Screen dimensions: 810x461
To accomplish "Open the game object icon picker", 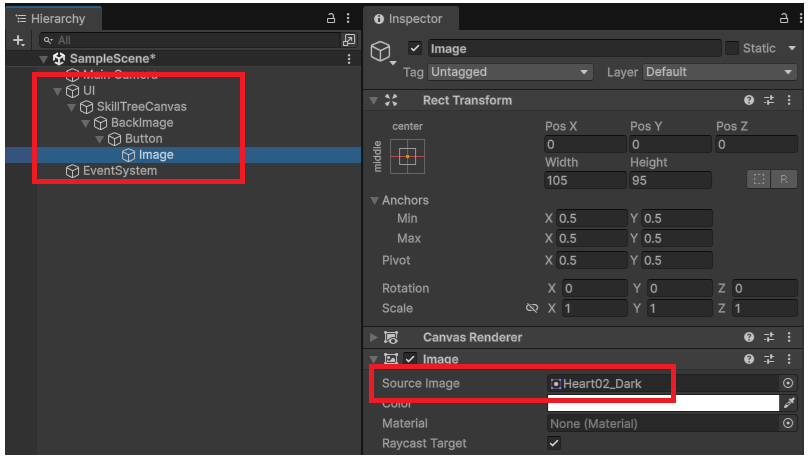I will [x=383, y=52].
